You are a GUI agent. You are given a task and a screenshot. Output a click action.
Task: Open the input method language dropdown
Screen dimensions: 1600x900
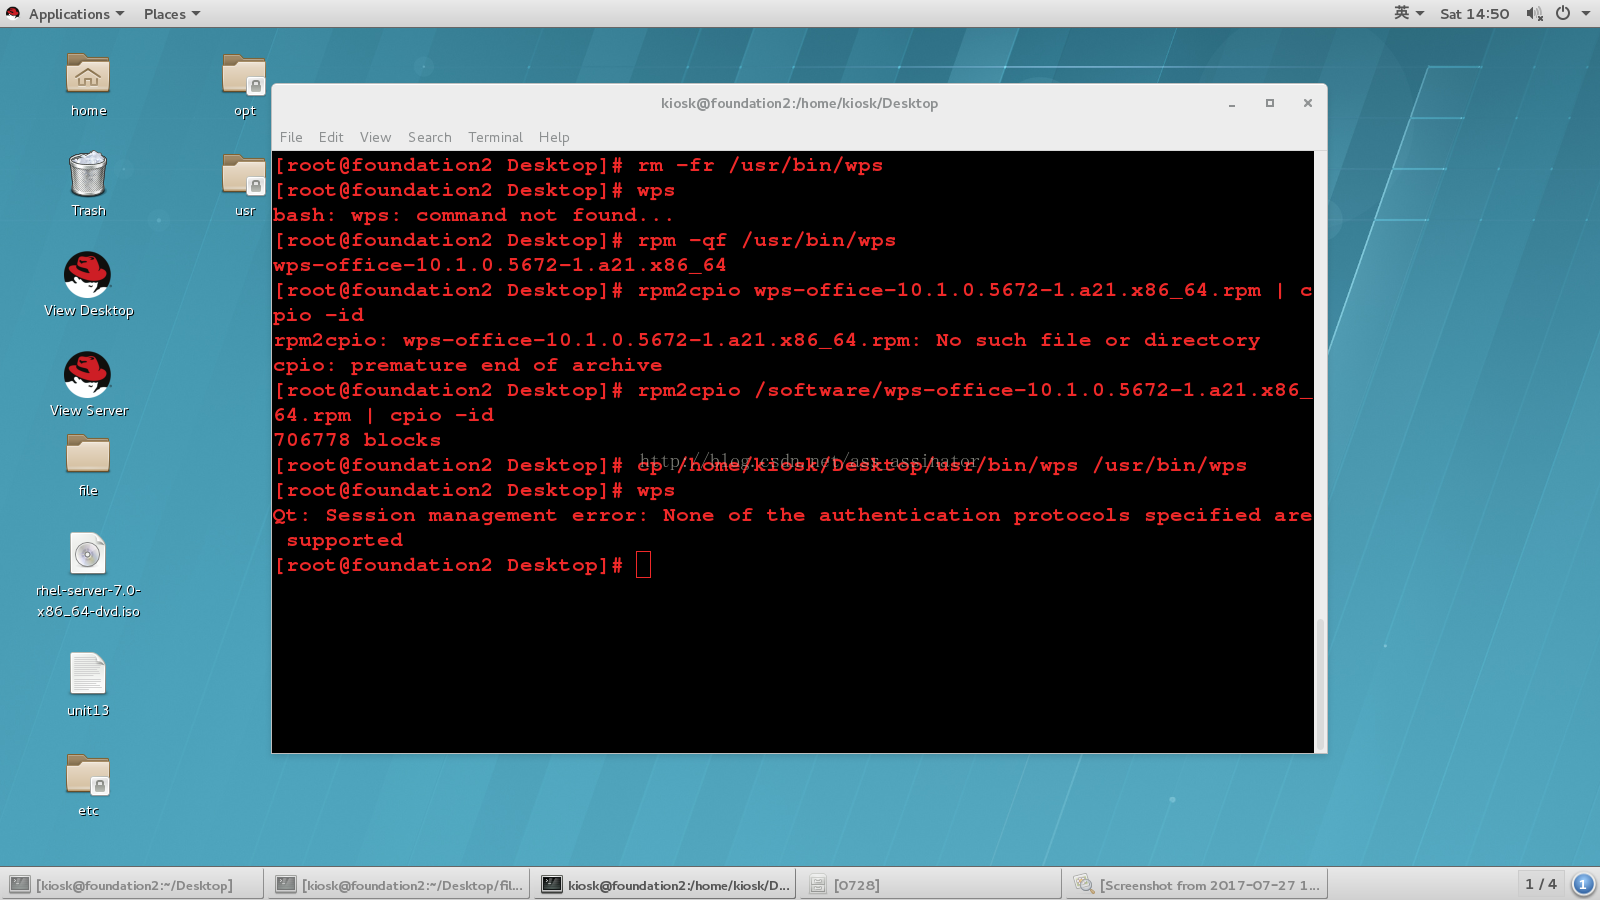pos(1409,14)
